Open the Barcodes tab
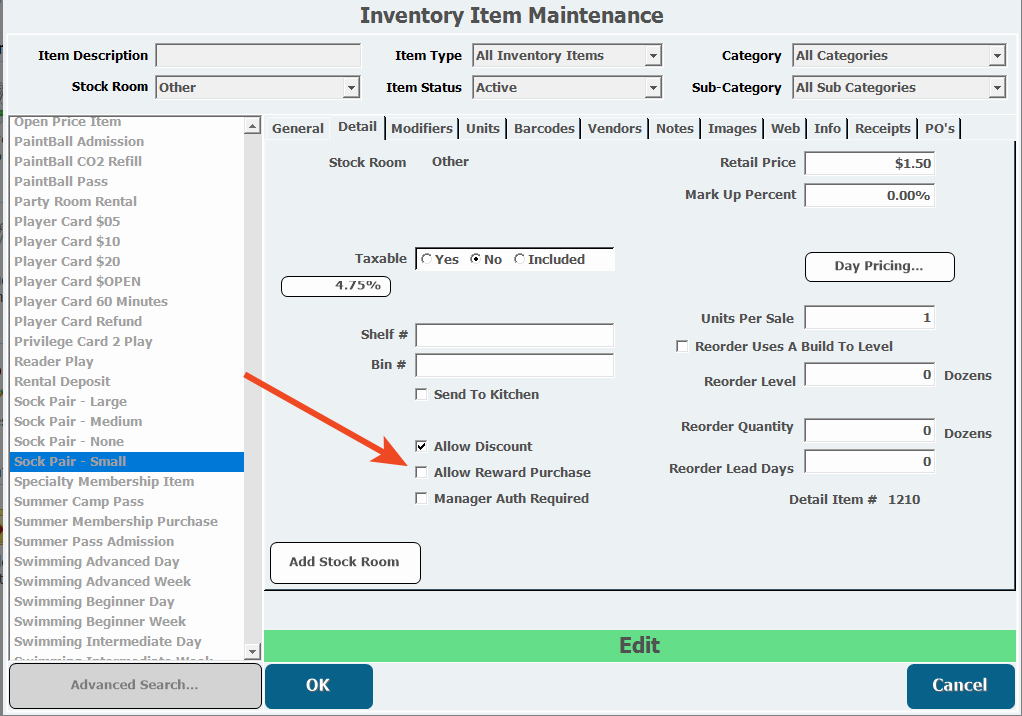The height and width of the screenshot is (716, 1022). click(544, 128)
